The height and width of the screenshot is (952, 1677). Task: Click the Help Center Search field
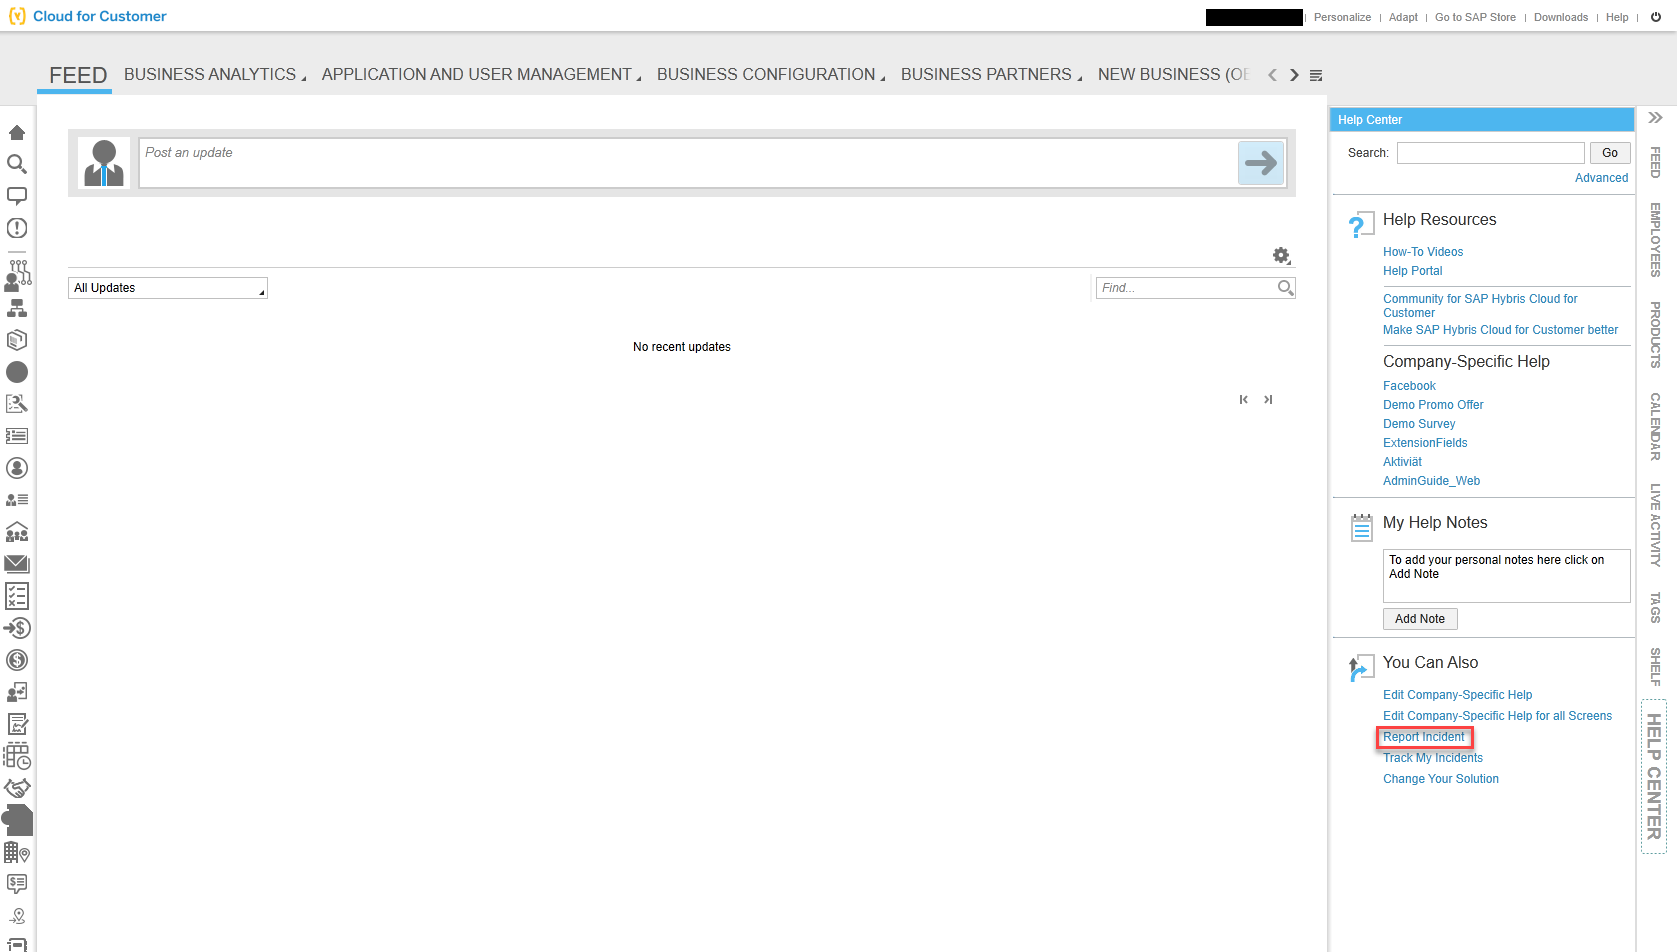coord(1491,153)
